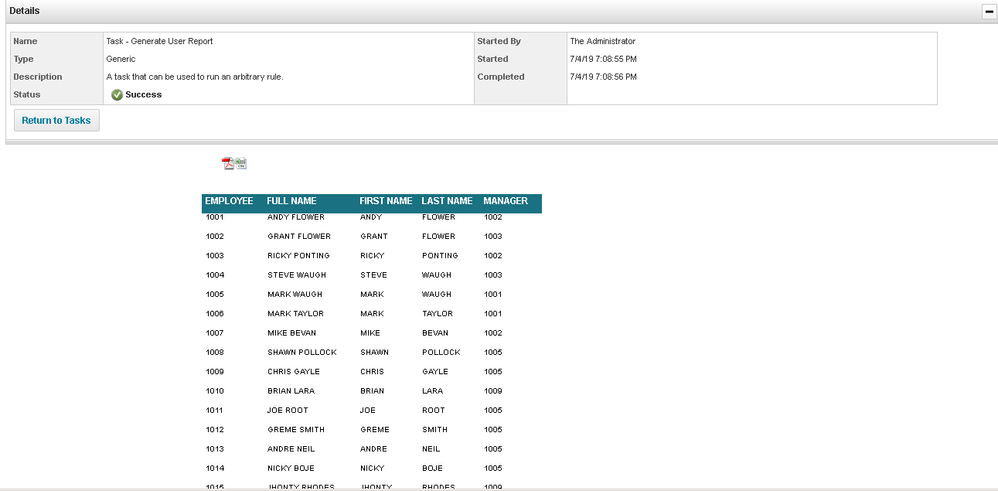Click the BRIAN LARA full name cell
The width and height of the screenshot is (998, 491).
(291, 391)
